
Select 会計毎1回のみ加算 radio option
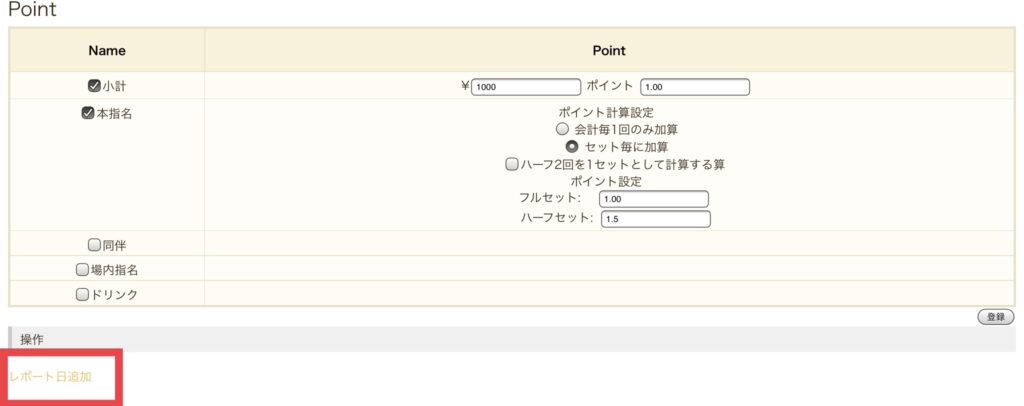pyautogui.click(x=562, y=129)
